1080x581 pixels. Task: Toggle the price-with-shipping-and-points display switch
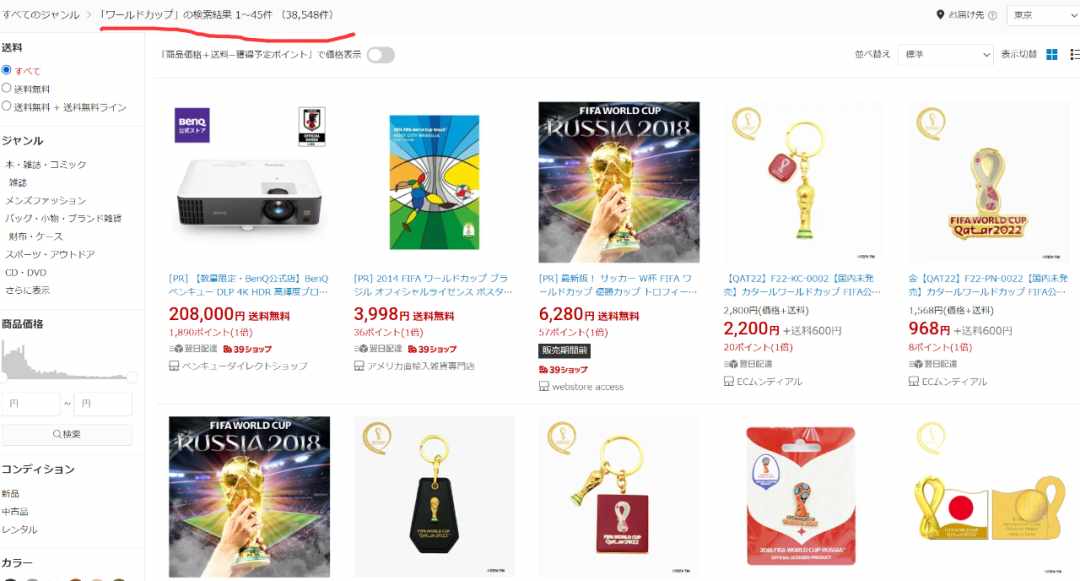(x=380, y=55)
